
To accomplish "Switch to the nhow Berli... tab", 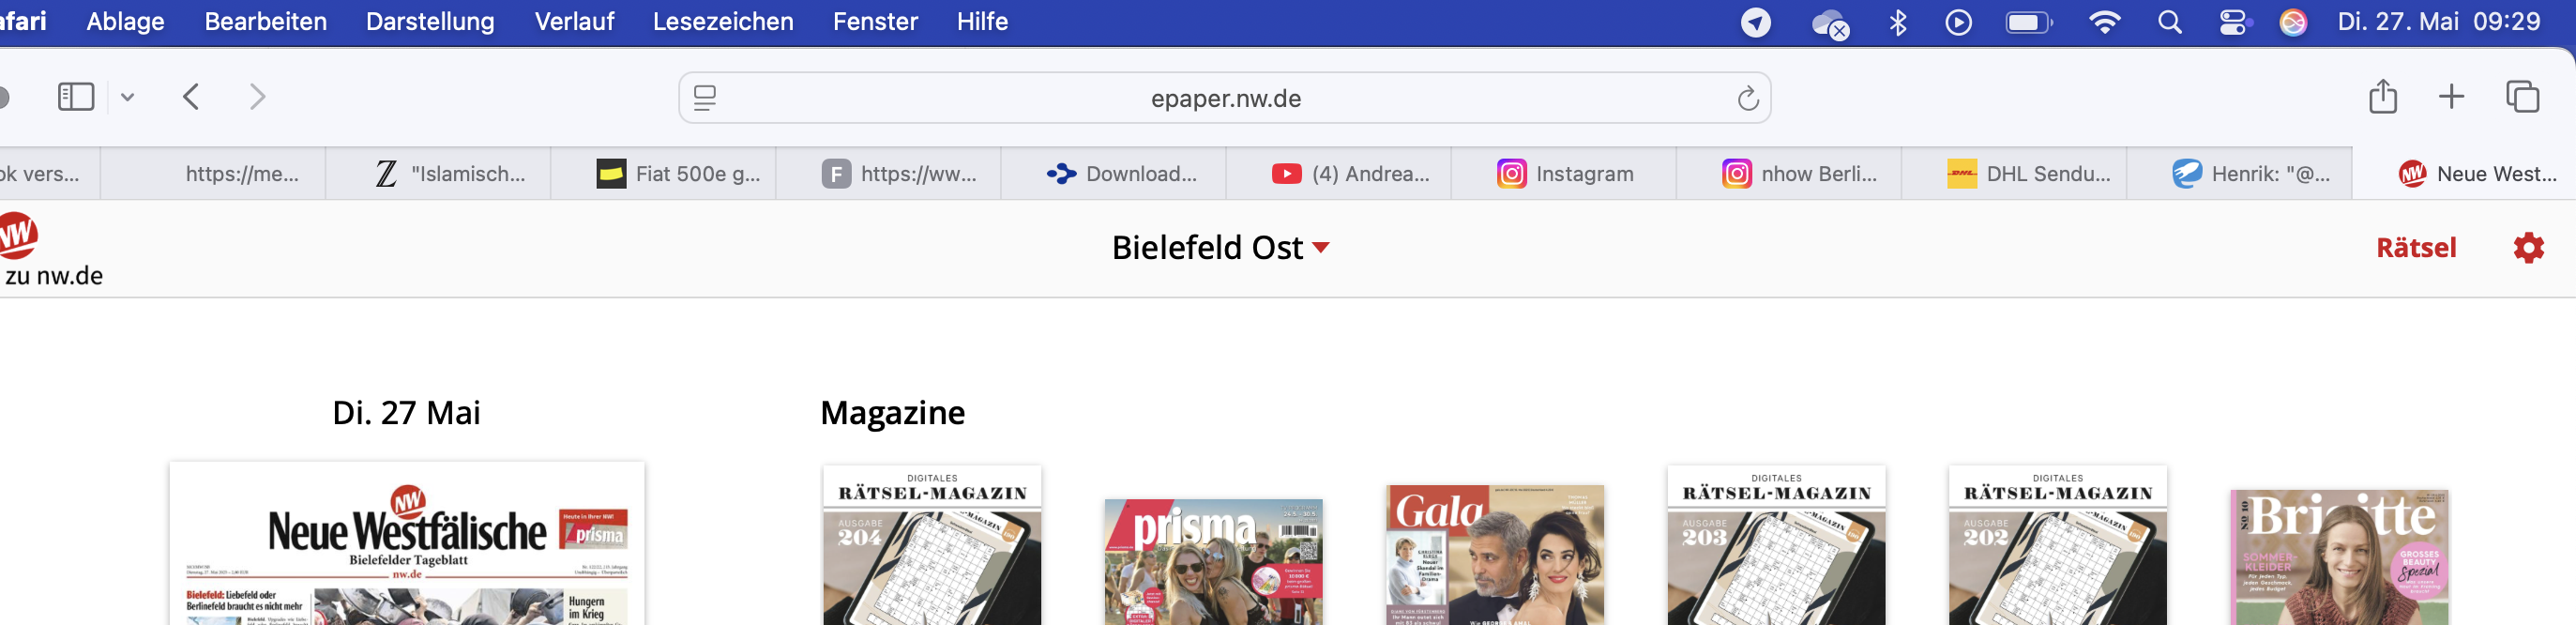I will coord(1789,174).
